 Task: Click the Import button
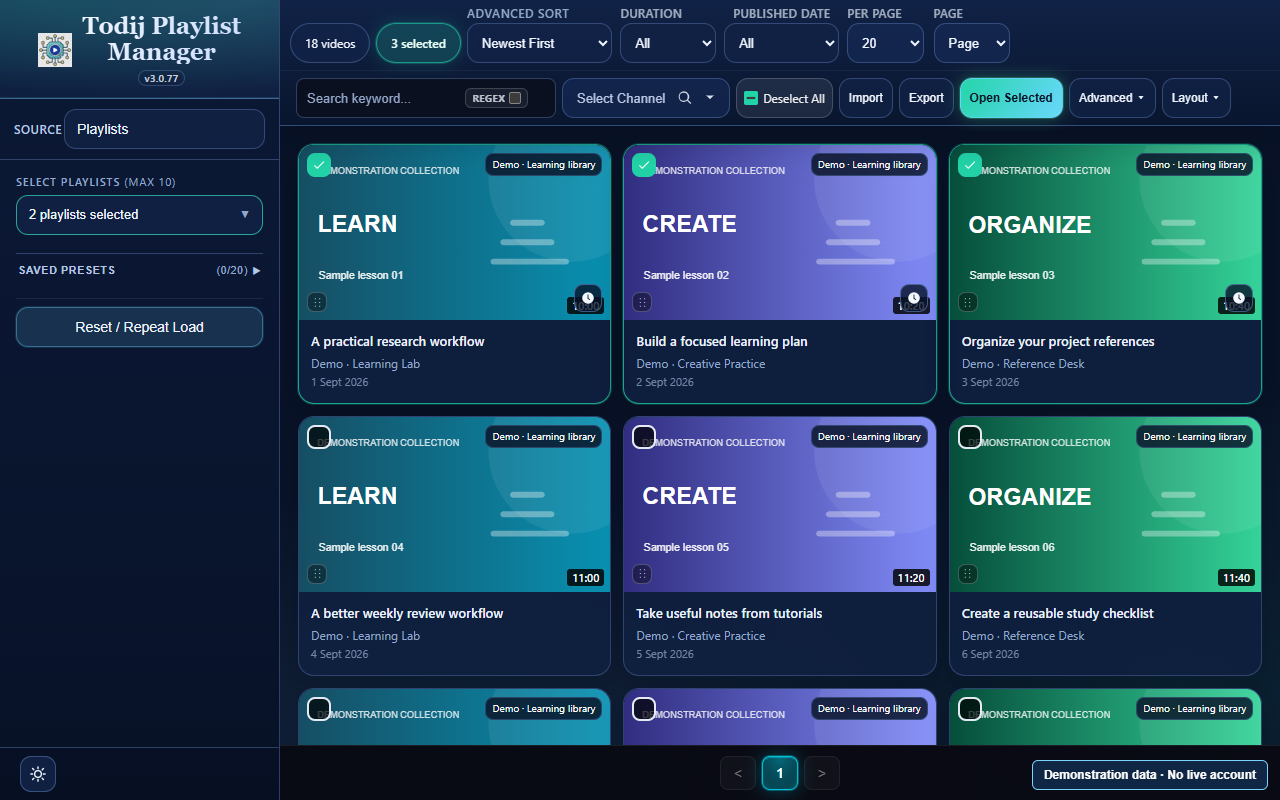866,98
